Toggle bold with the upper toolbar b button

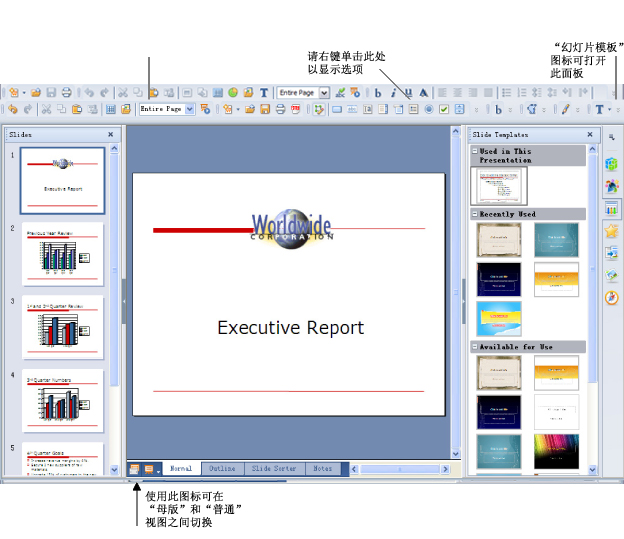pos(378,93)
